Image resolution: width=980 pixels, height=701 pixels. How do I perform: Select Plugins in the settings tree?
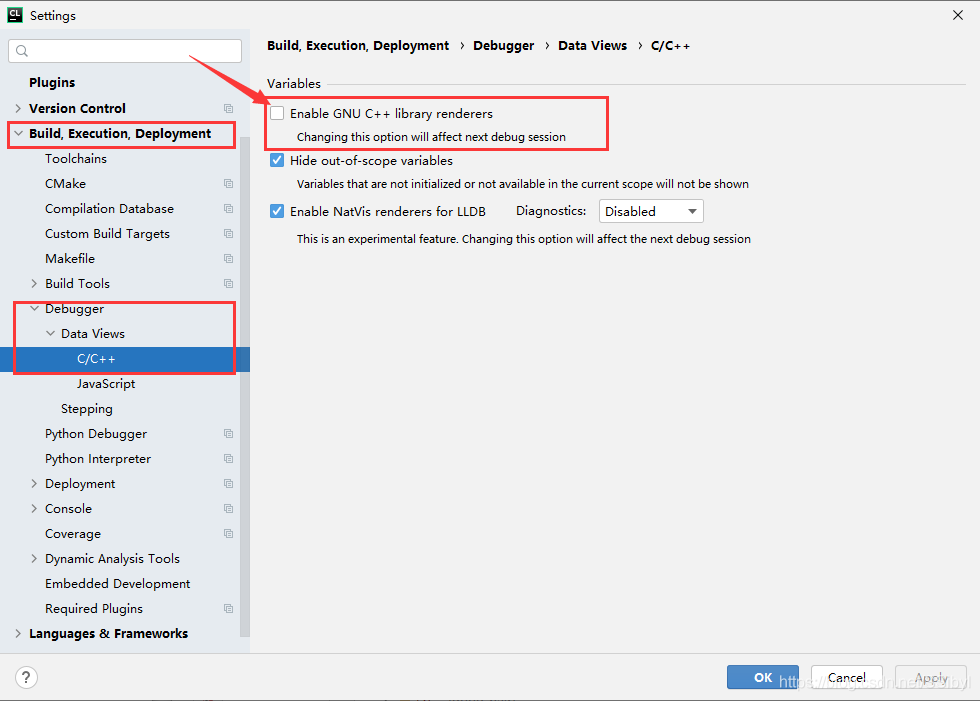pos(52,82)
